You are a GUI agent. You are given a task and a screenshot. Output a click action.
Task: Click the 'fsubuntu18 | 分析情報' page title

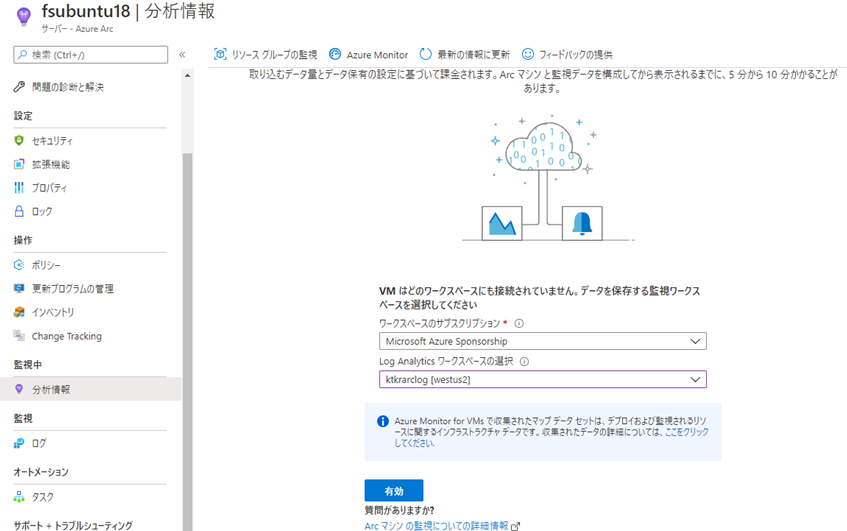[x=129, y=11]
